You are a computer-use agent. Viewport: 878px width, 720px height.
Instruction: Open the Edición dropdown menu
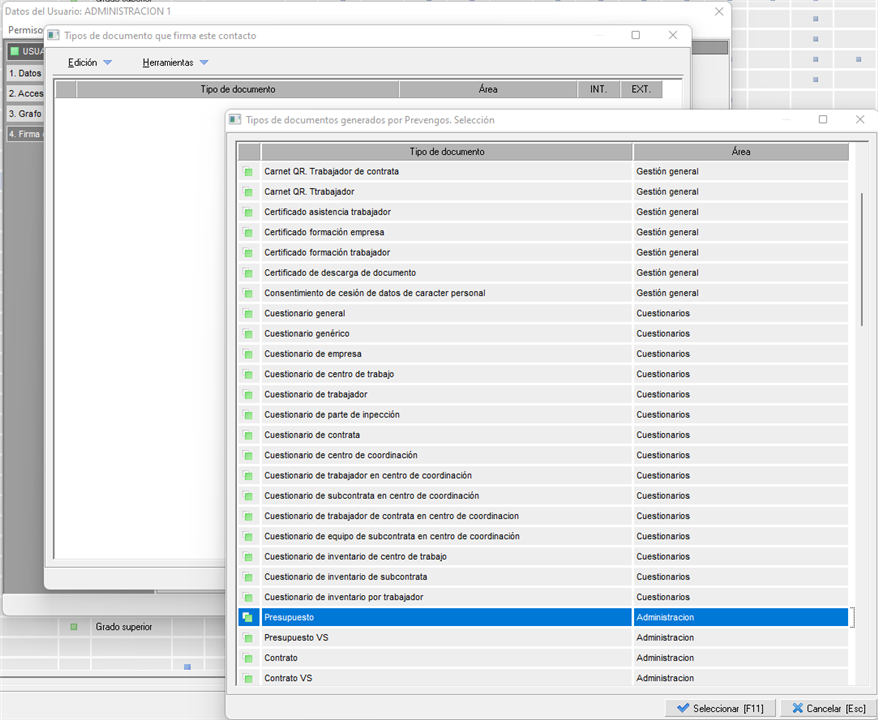(x=89, y=63)
